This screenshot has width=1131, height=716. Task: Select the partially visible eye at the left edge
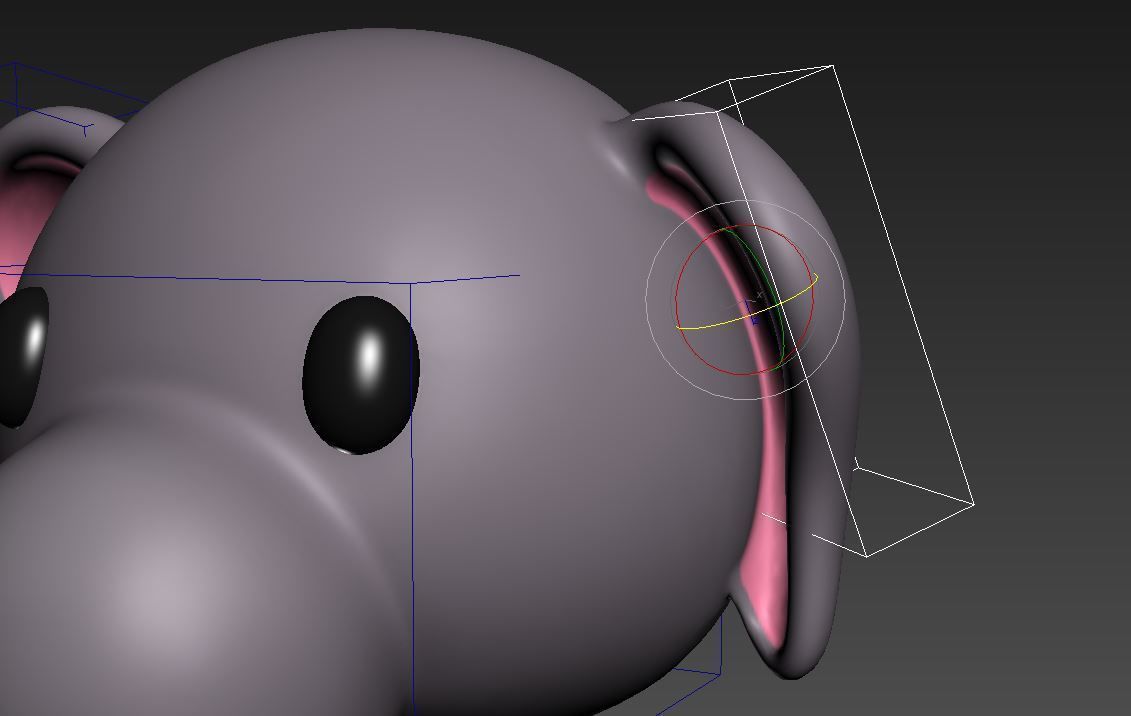pyautogui.click(x=23, y=357)
